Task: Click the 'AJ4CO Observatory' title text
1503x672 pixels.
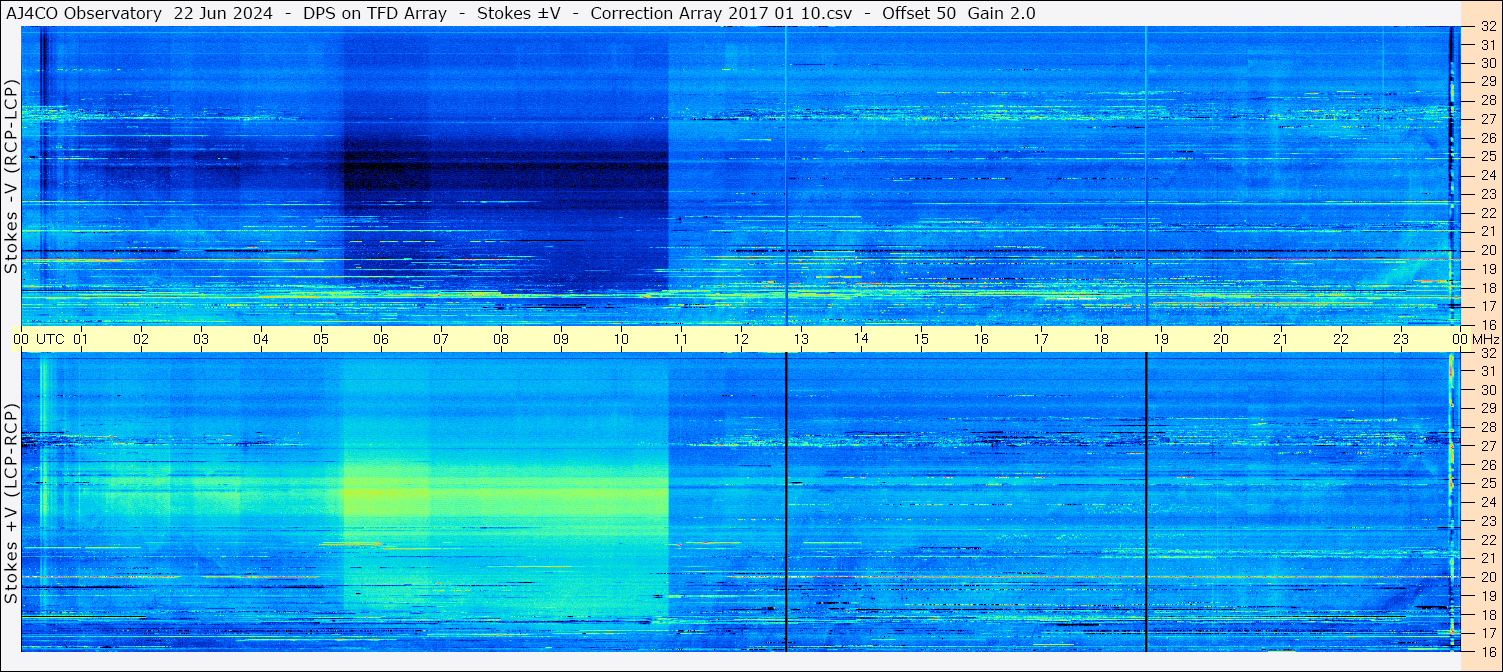Action: pyautogui.click(x=83, y=13)
